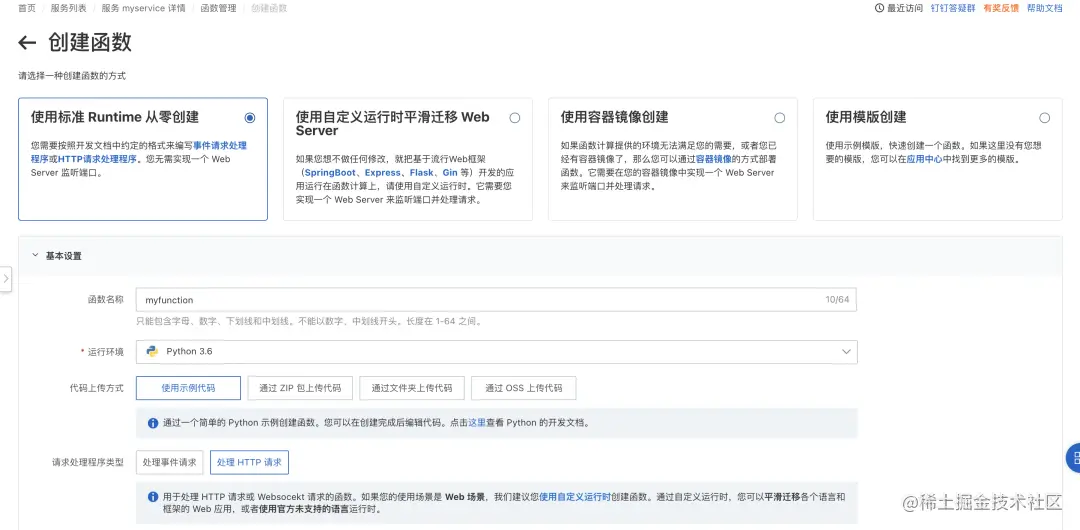The height and width of the screenshot is (530, 1080).
Task: Go to 首页 breadcrumb
Action: (27, 8)
